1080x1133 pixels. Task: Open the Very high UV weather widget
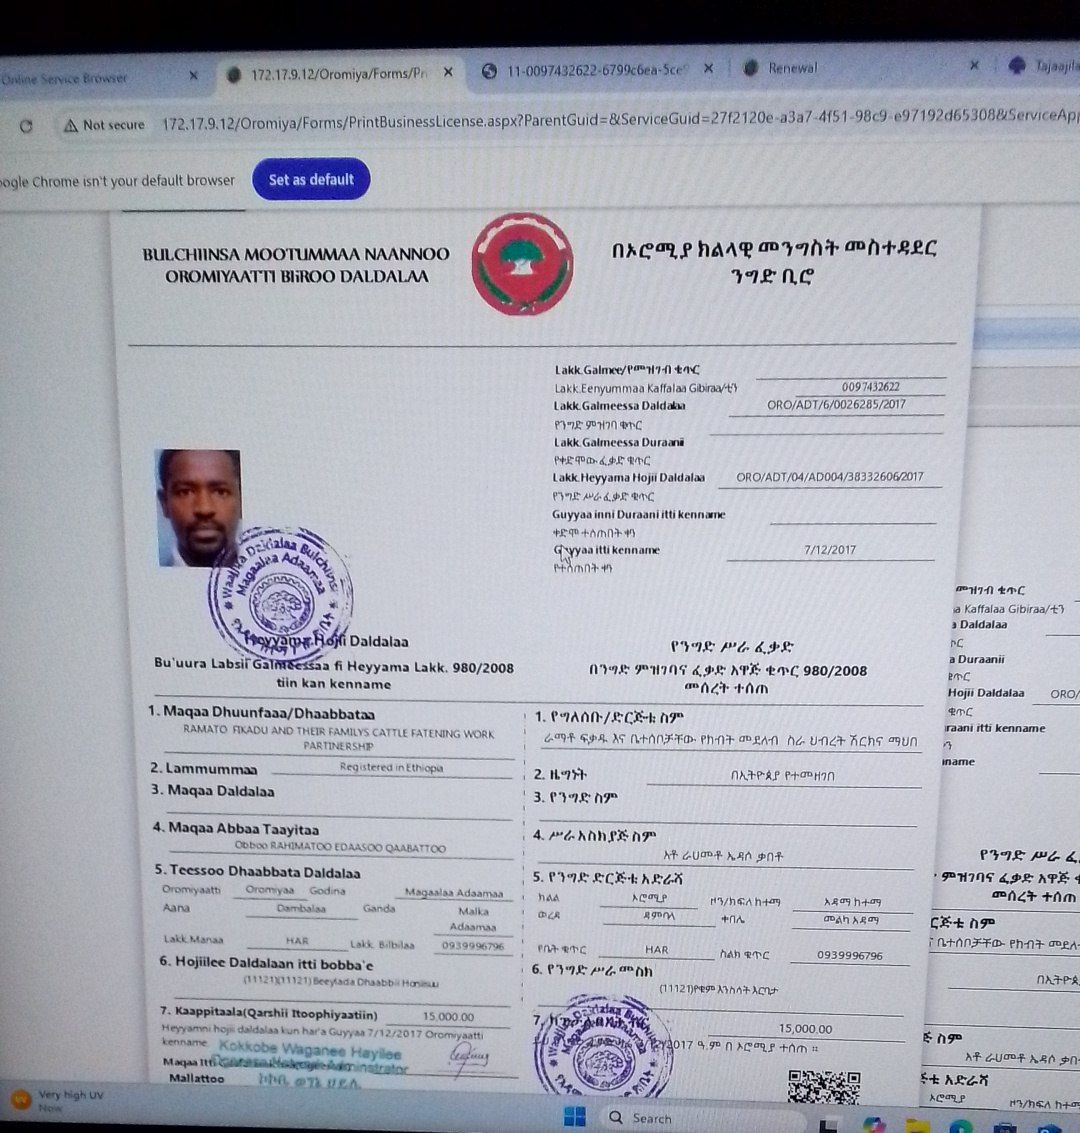58,1100
